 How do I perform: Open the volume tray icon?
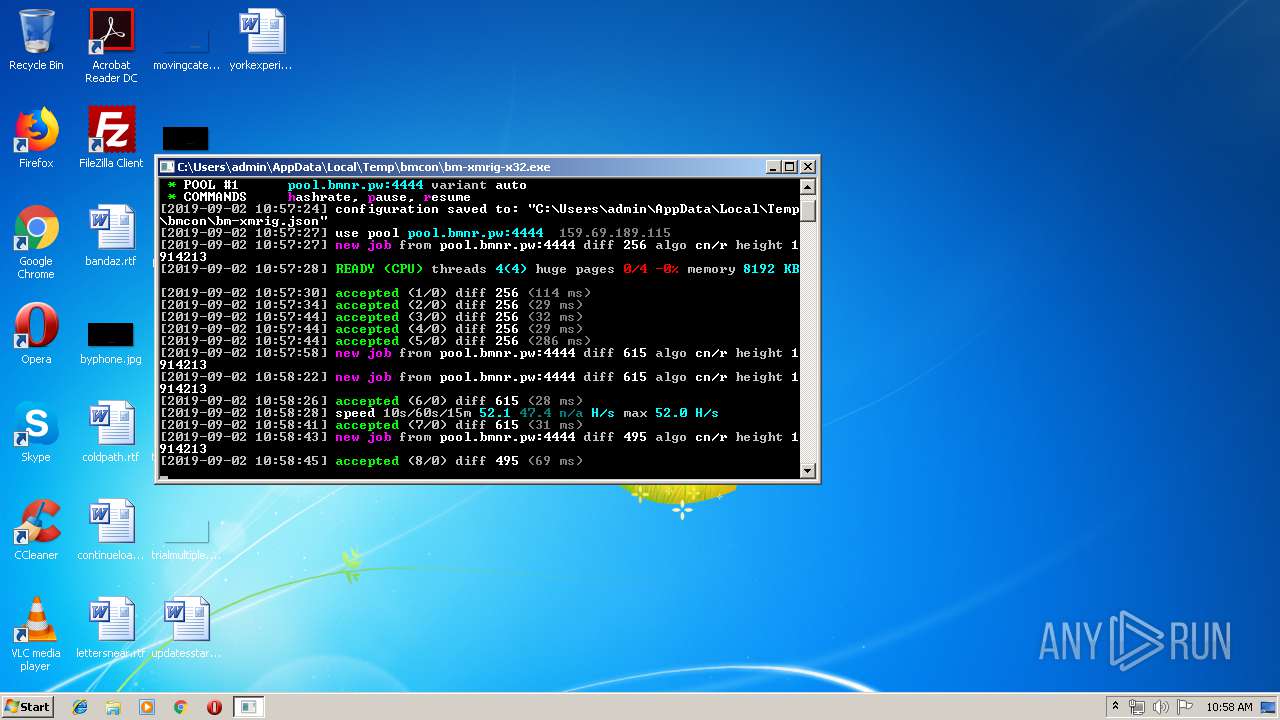tap(1161, 707)
